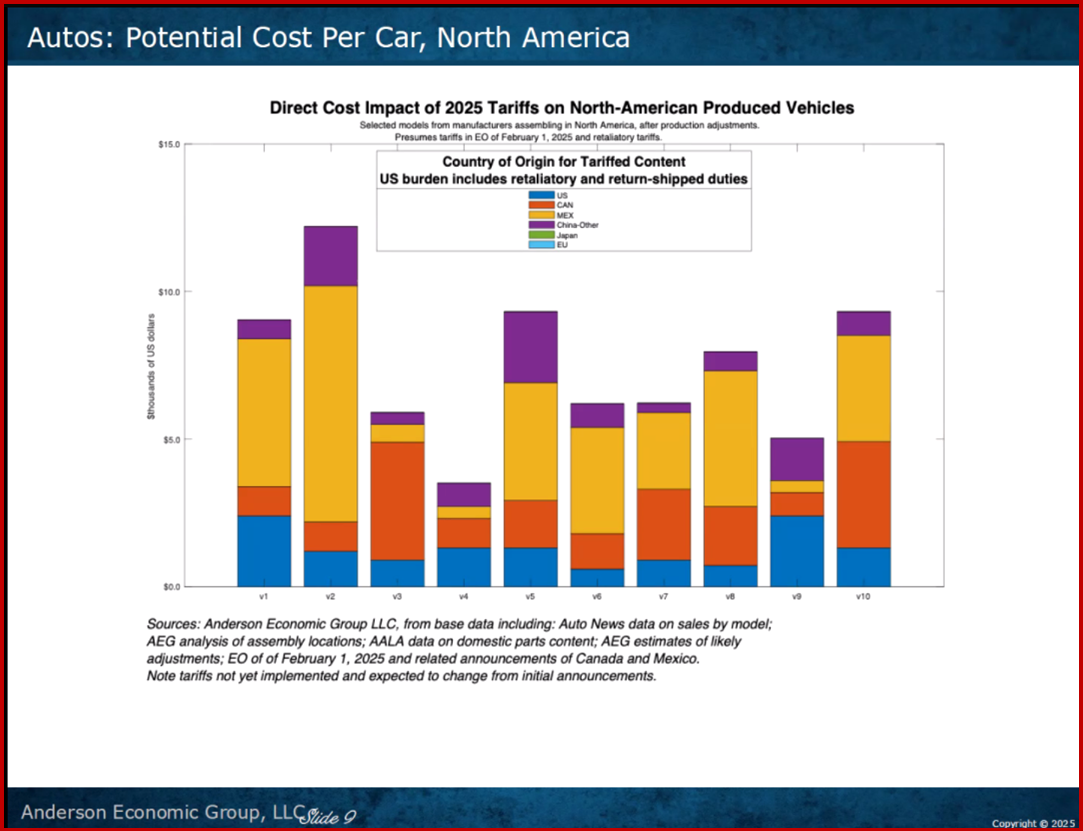
Task: Select the yellow MEX legend swatch
Action: pyautogui.click(x=541, y=215)
